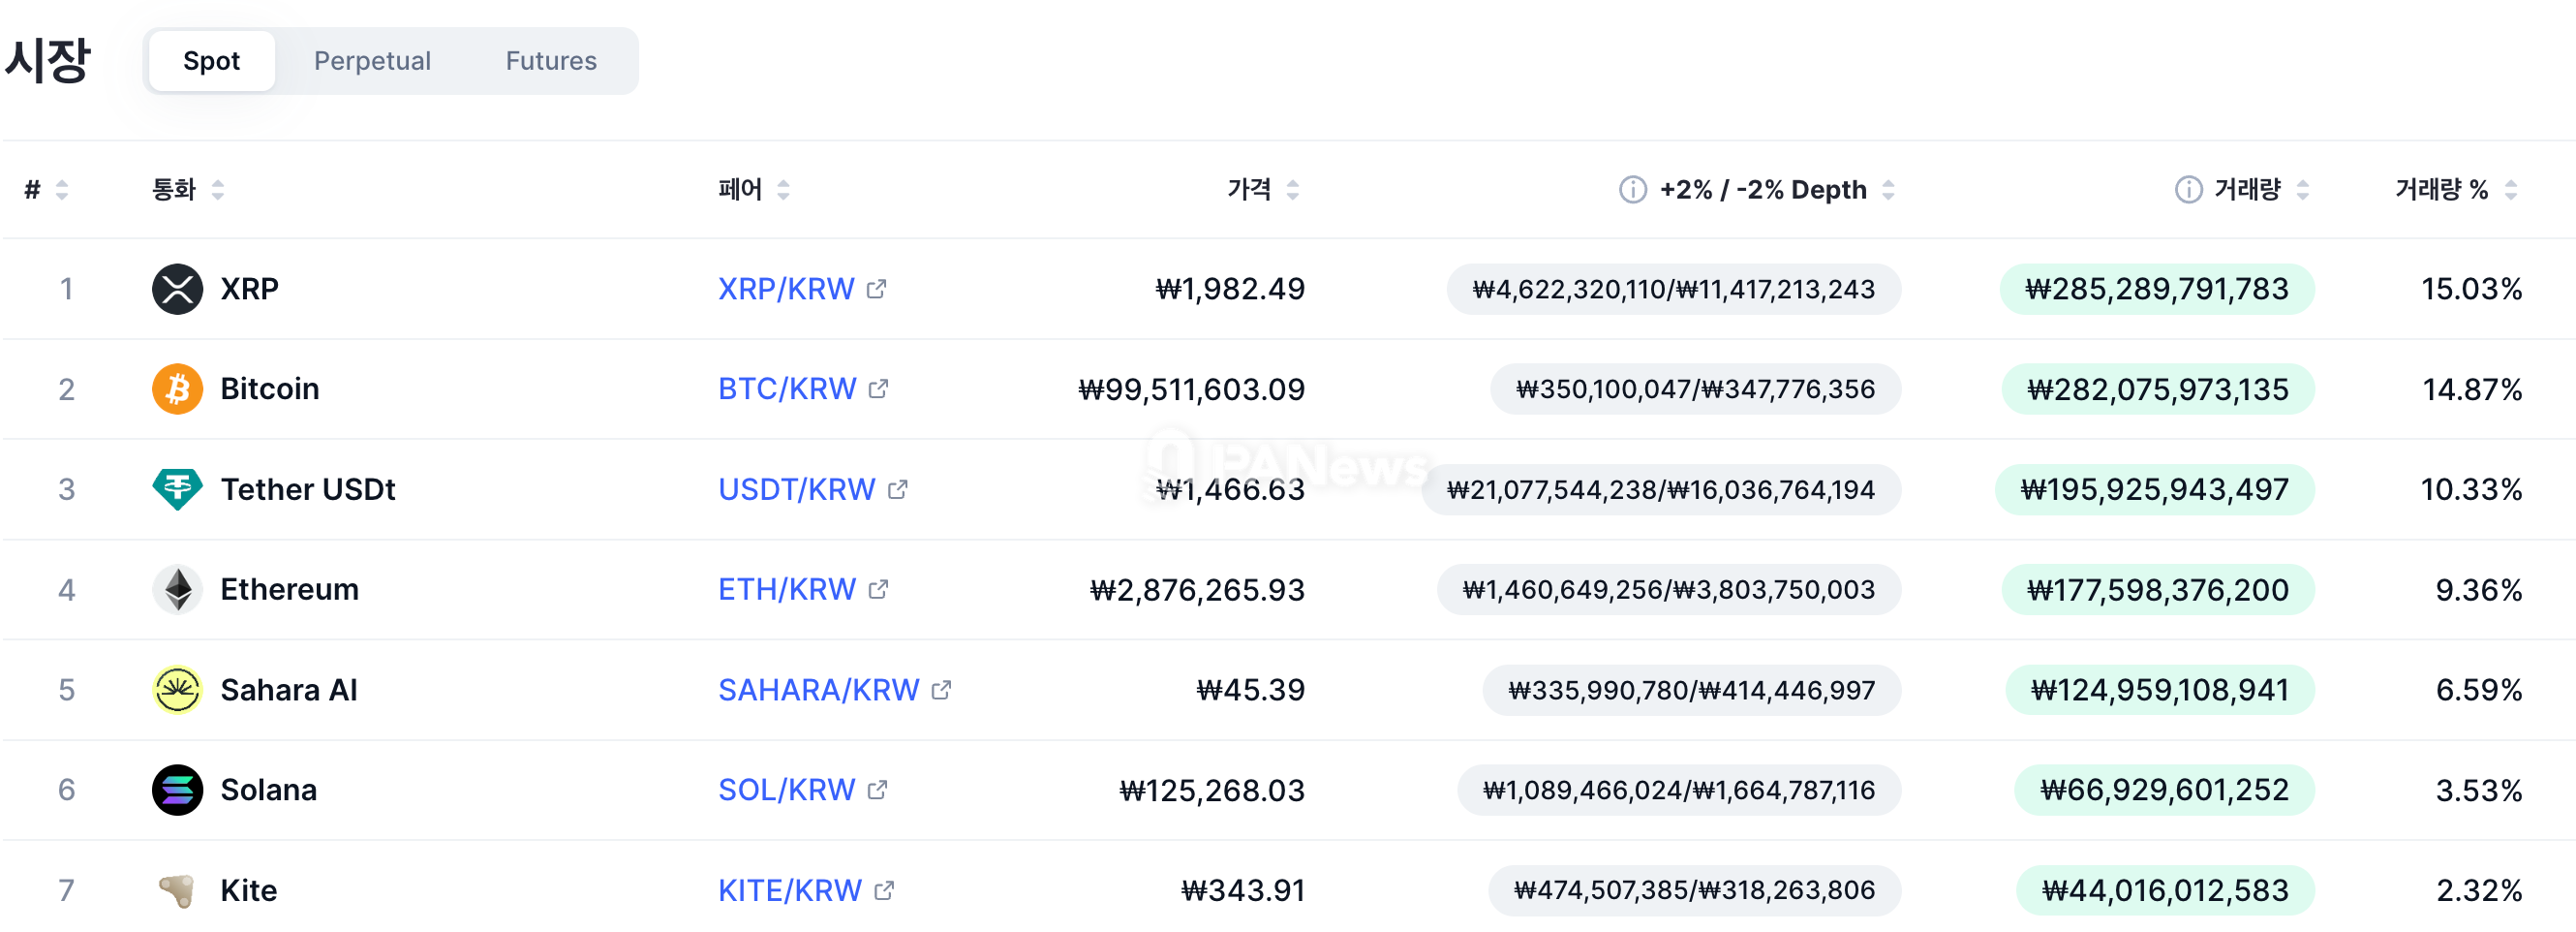The width and height of the screenshot is (2576, 932).
Task: Sort by the 통화 column arrows
Action: pyautogui.click(x=218, y=189)
